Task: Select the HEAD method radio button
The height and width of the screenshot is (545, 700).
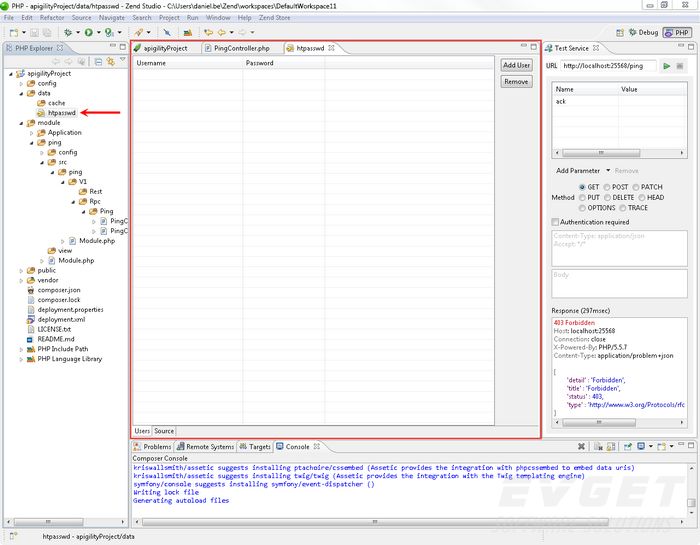Action: (642, 197)
